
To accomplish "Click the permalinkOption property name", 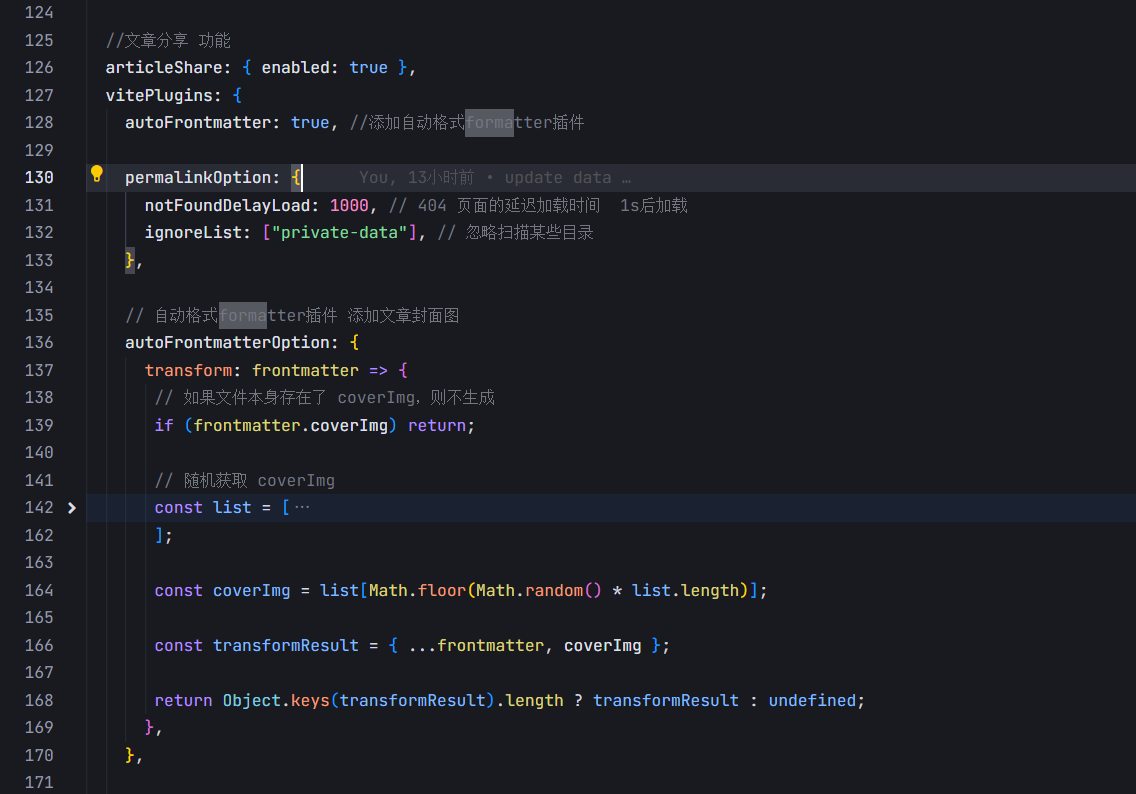I will coord(198,177).
